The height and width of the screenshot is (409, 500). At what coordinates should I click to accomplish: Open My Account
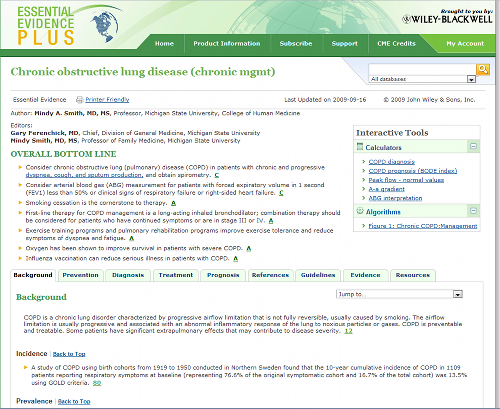point(465,44)
